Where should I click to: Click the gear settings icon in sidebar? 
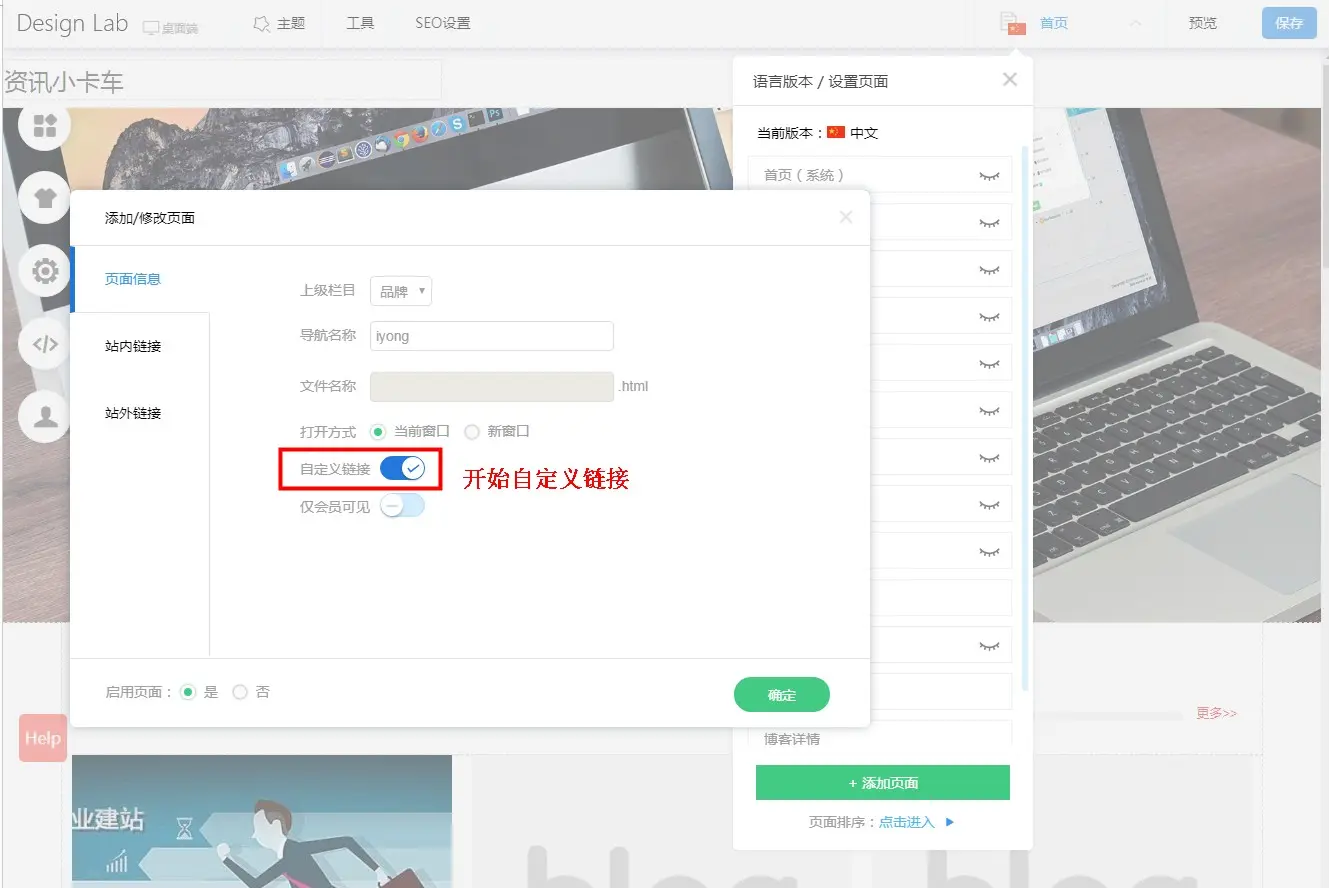click(x=45, y=271)
